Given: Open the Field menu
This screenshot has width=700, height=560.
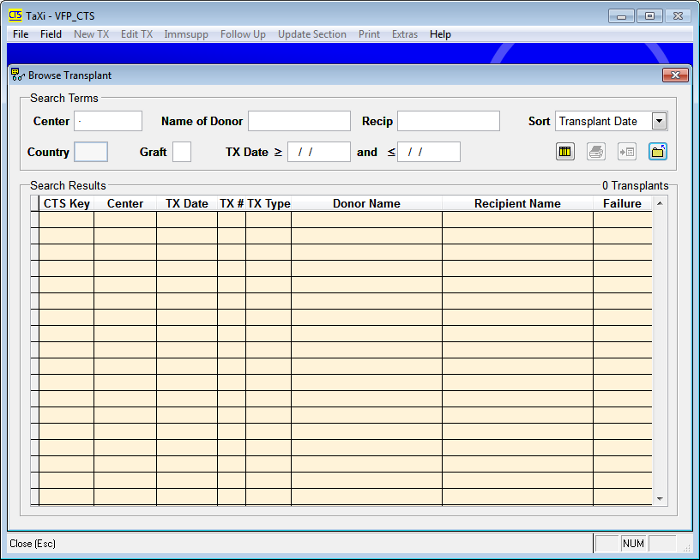Looking at the screenshot, I should pos(51,34).
